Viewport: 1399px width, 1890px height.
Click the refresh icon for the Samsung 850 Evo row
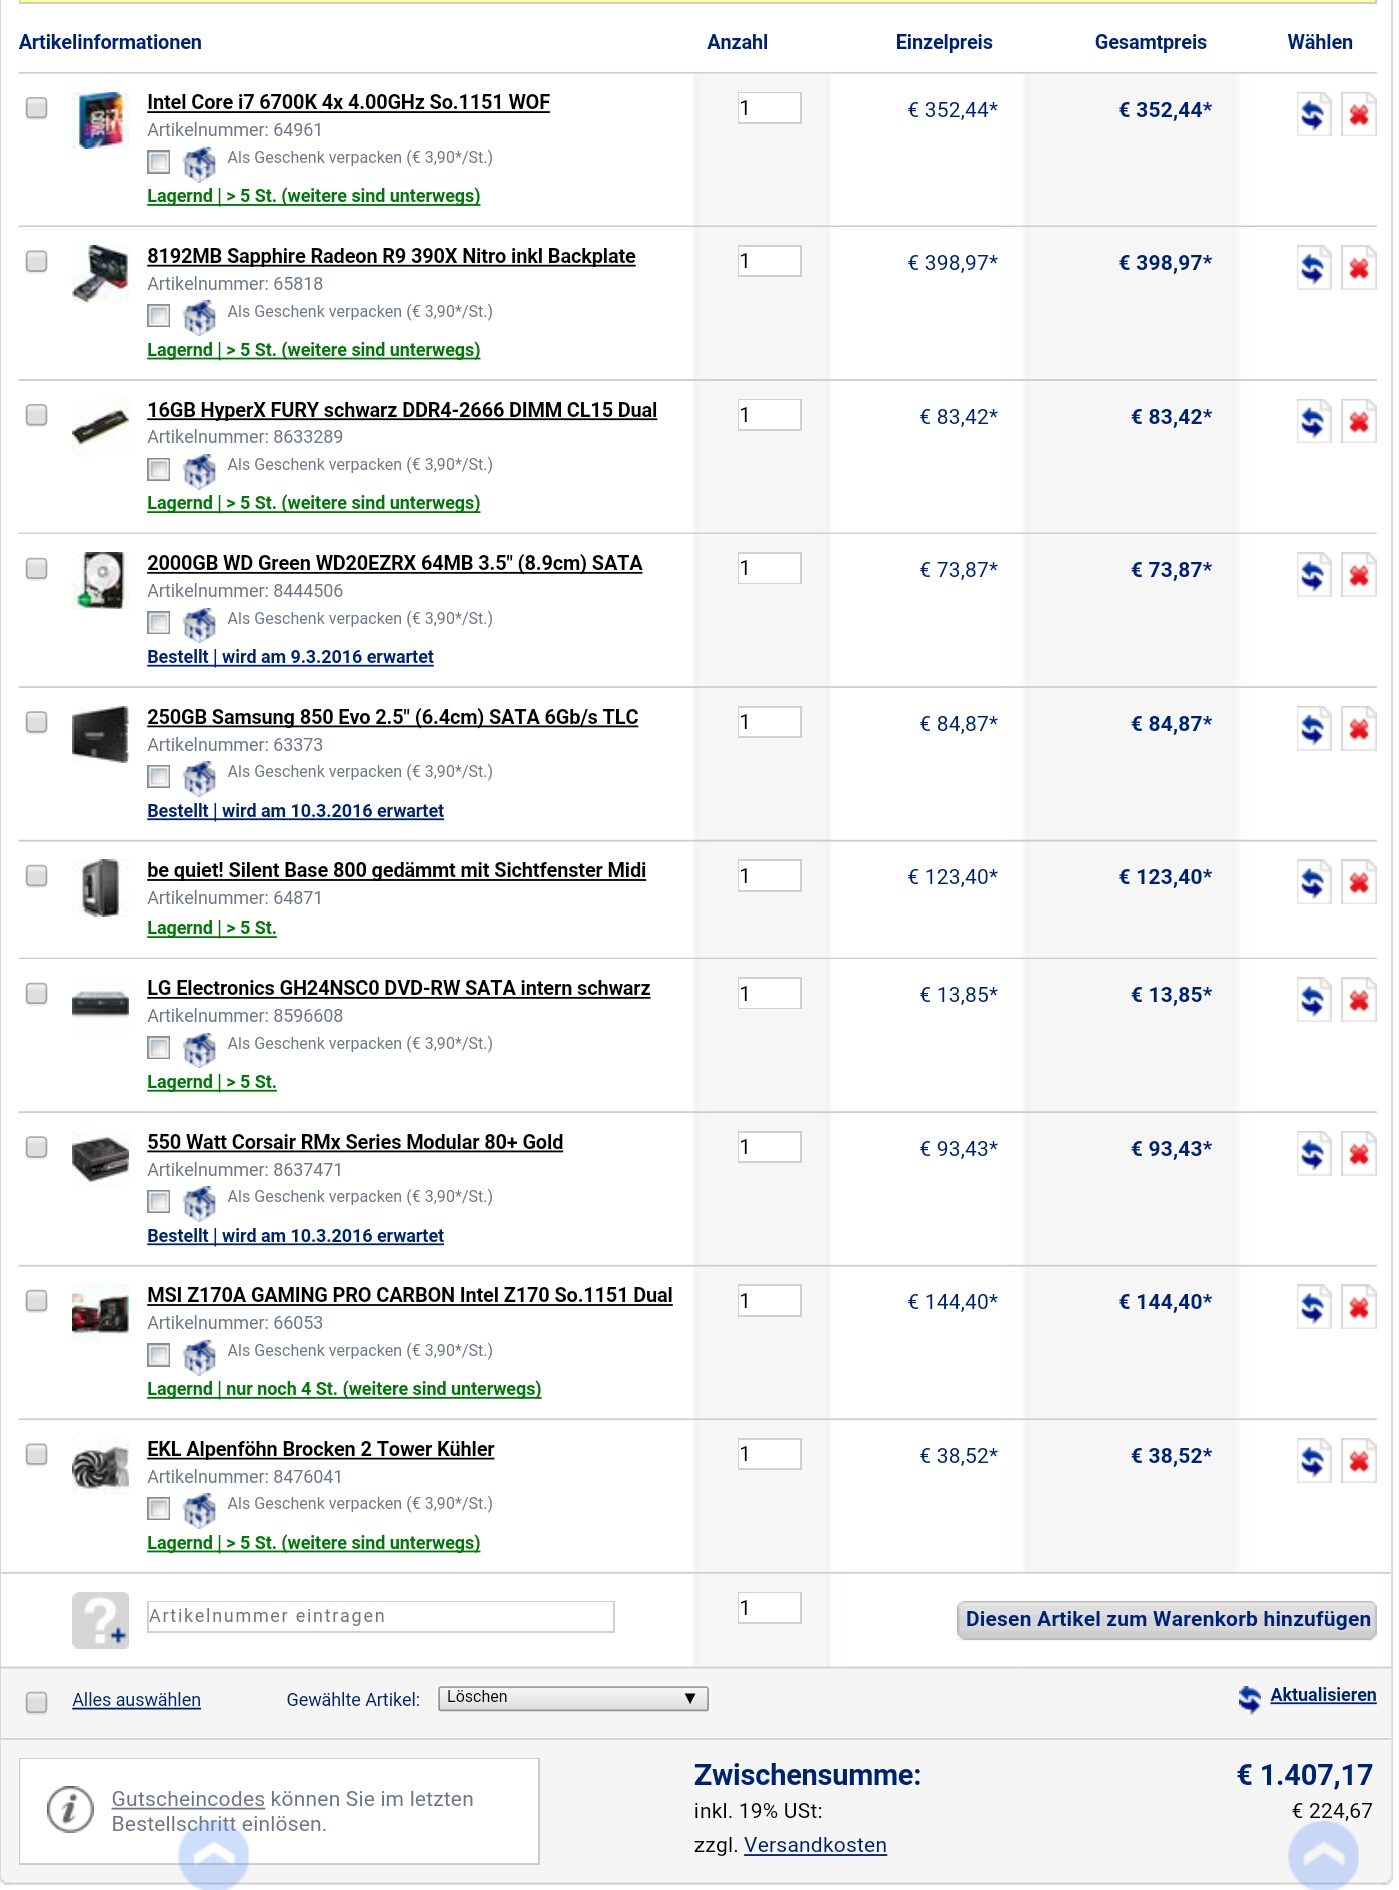[x=1313, y=728]
